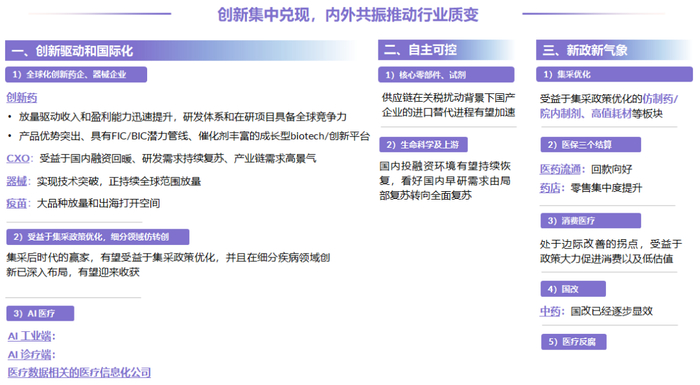Image resolution: width=700 pixels, height=385 pixels.
Task: Click the text 国改已经逐步显效
Action: [612, 311]
